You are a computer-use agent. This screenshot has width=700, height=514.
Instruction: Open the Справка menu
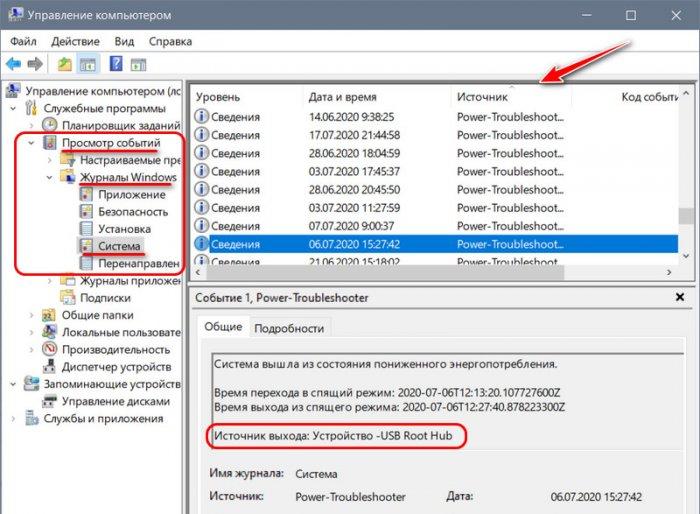coord(170,42)
